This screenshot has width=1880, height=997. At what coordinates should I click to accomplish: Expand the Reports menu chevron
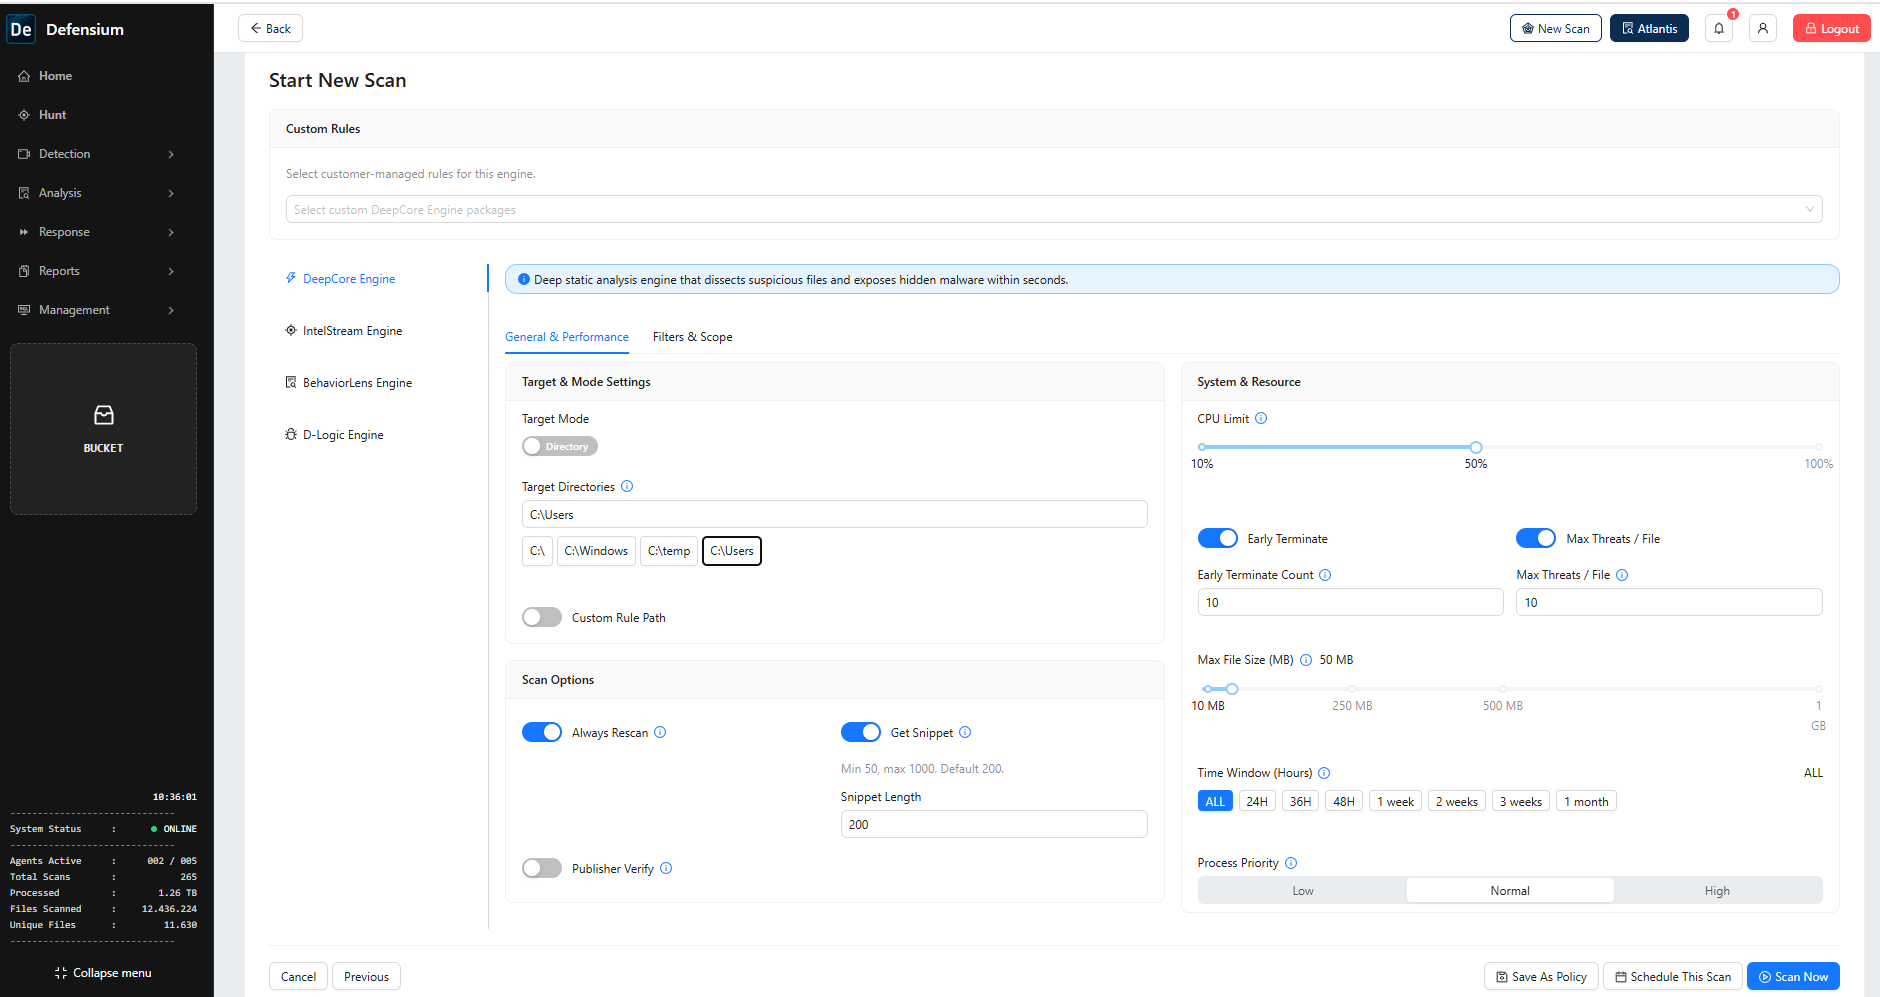(171, 271)
